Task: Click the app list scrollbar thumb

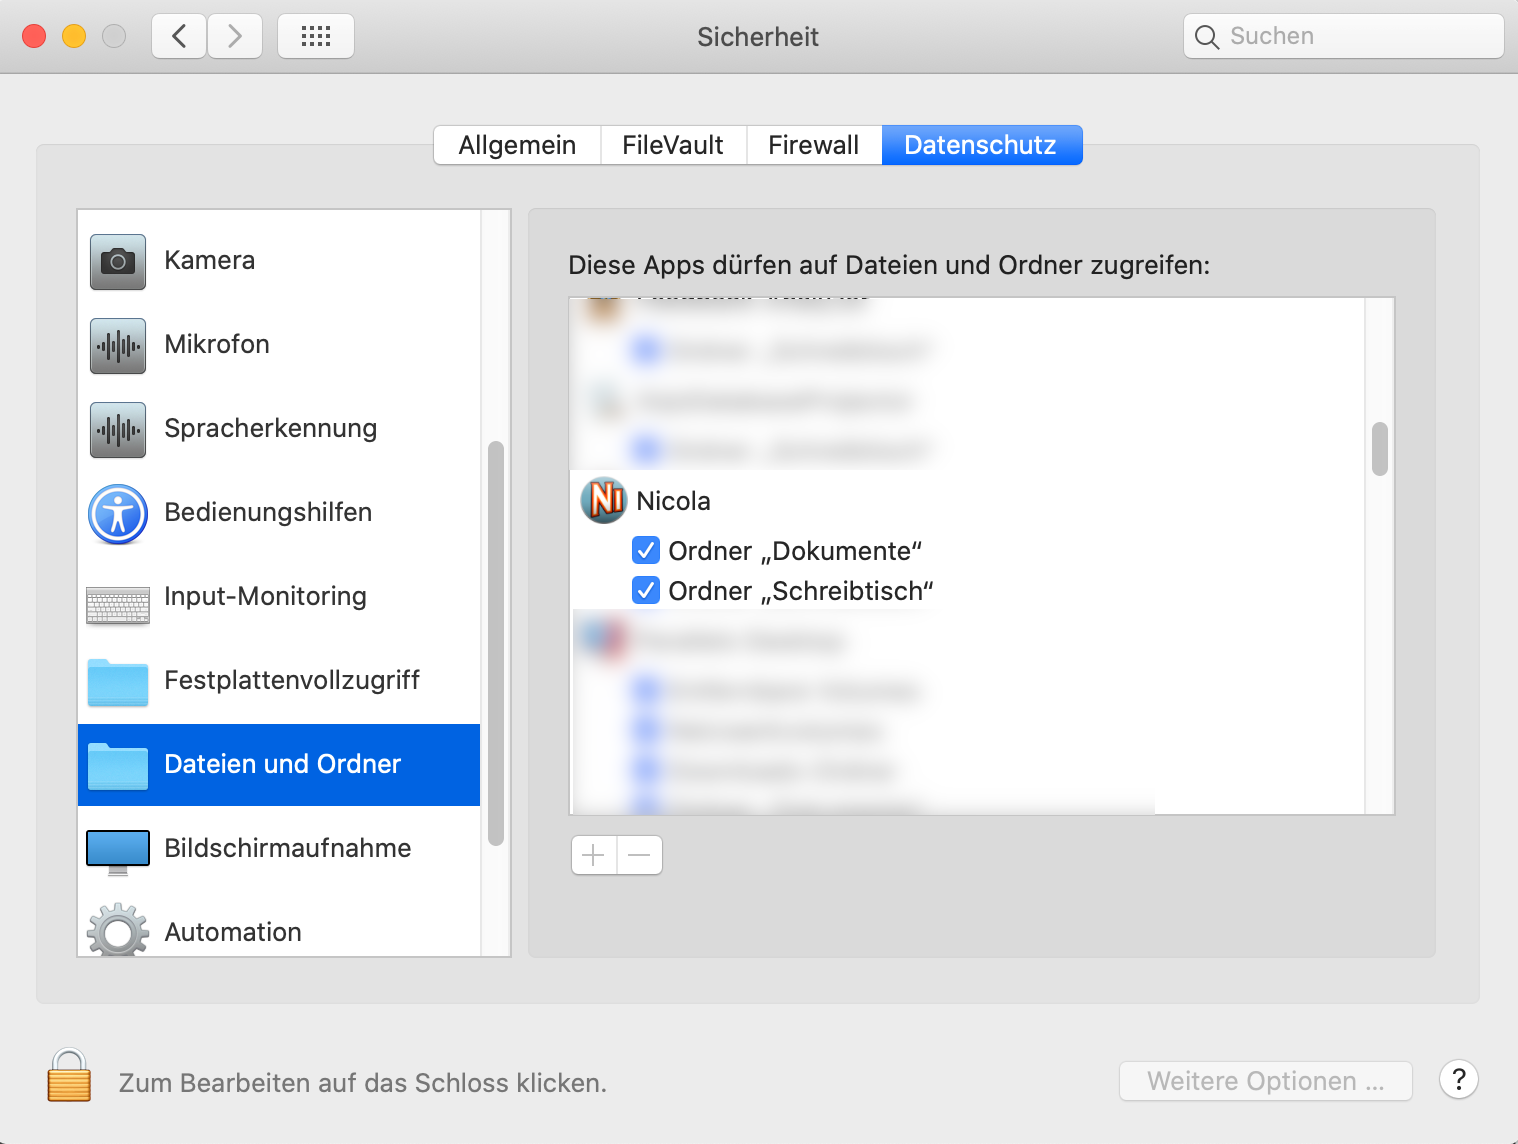Action: tap(1380, 449)
